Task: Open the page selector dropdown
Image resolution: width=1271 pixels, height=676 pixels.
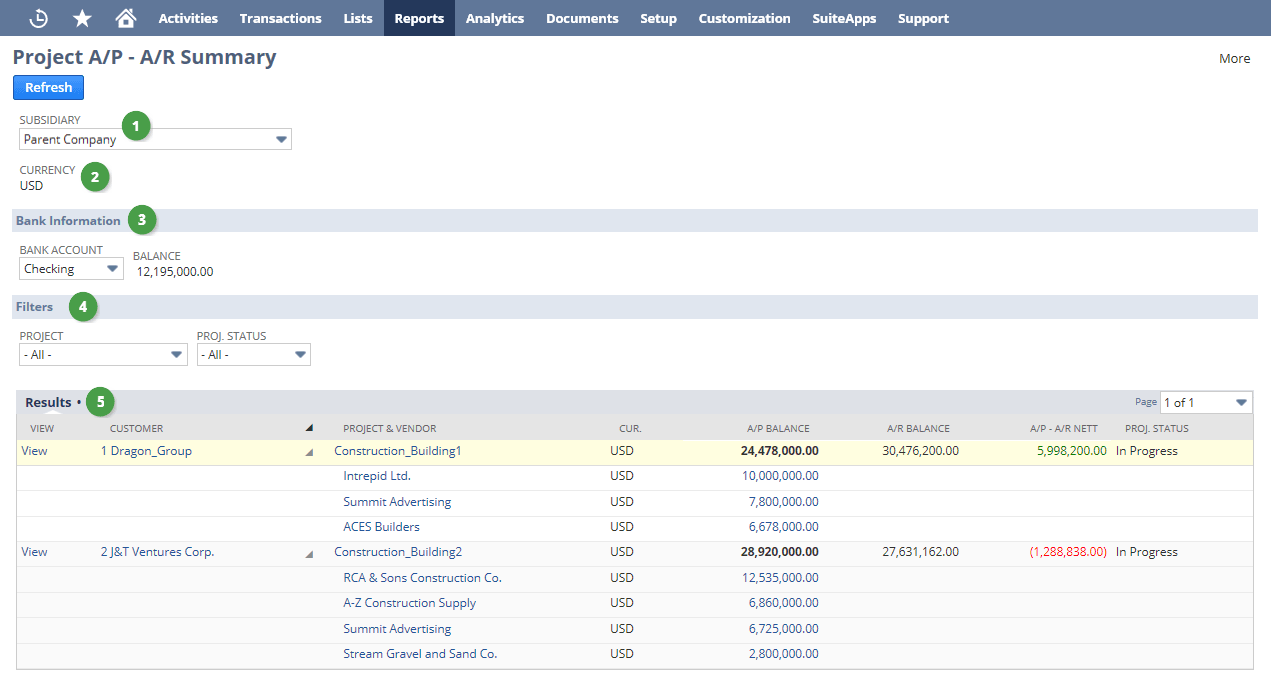Action: click(1241, 403)
